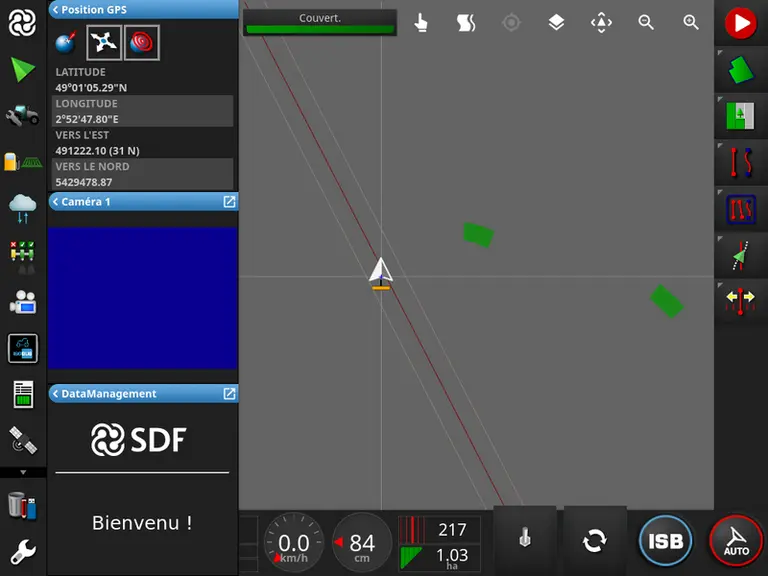Click the white vehicle arrow on map
This screenshot has height=576, width=768.
tap(381, 272)
